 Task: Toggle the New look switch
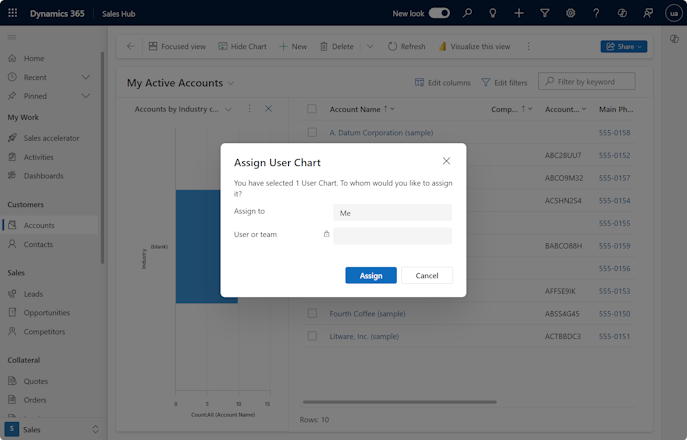coord(439,13)
